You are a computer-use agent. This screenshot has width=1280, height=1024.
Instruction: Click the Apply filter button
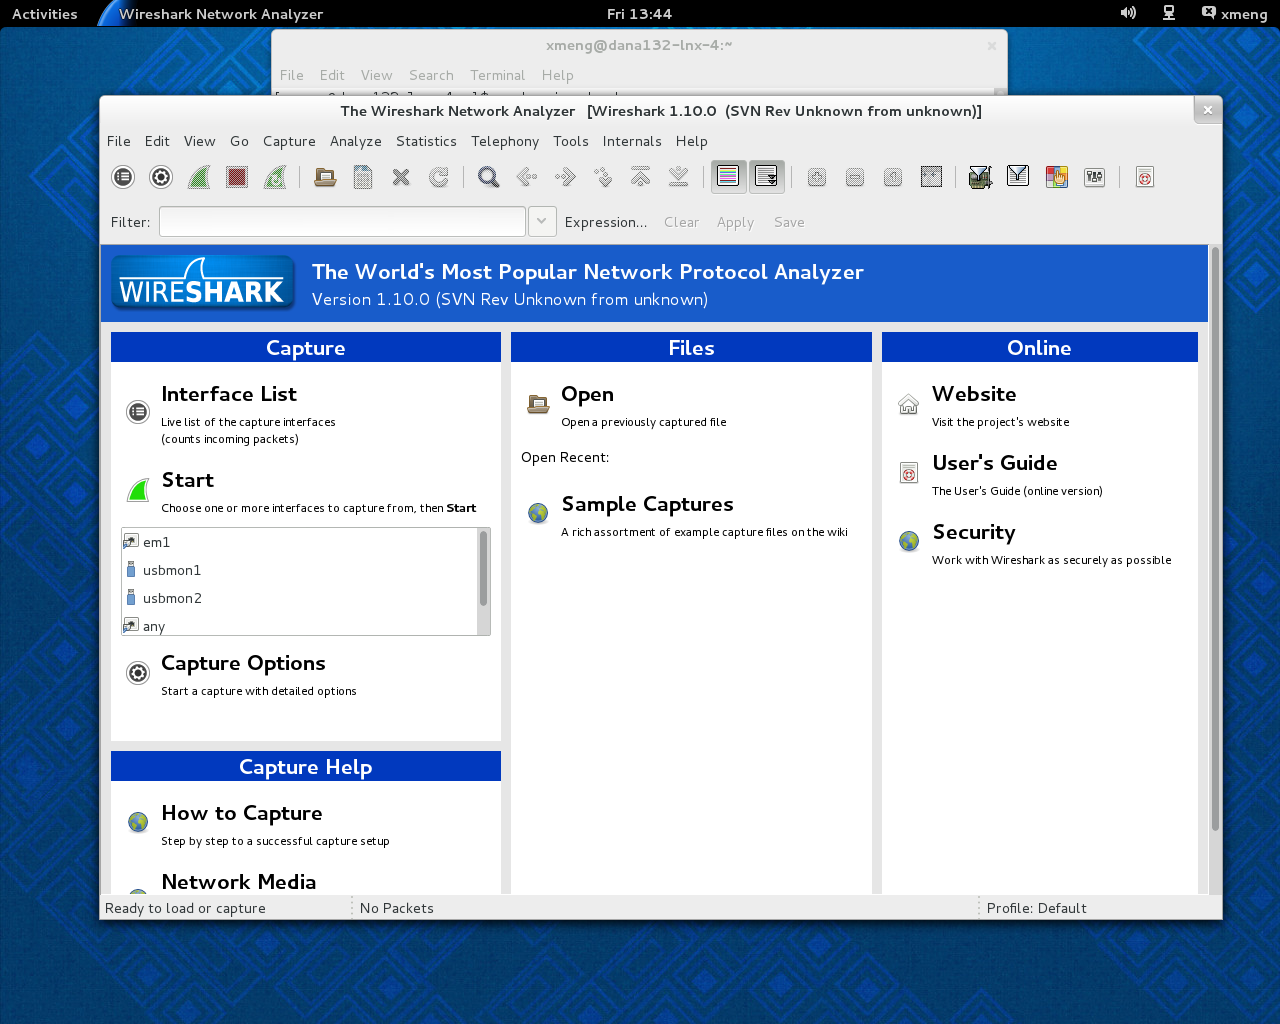735,222
